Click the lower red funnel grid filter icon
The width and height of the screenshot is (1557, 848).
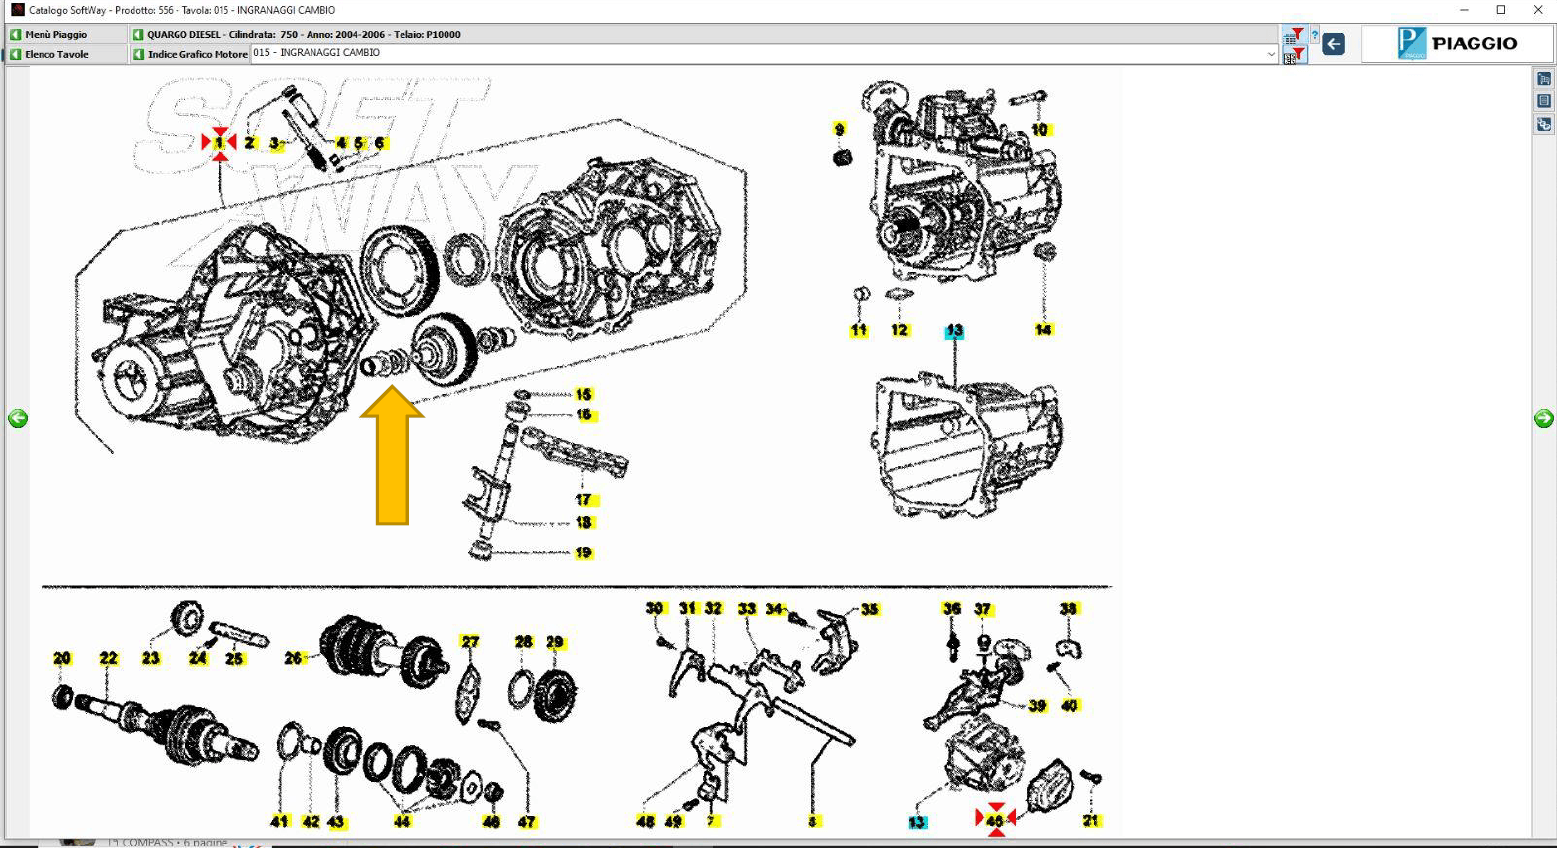tap(1294, 55)
